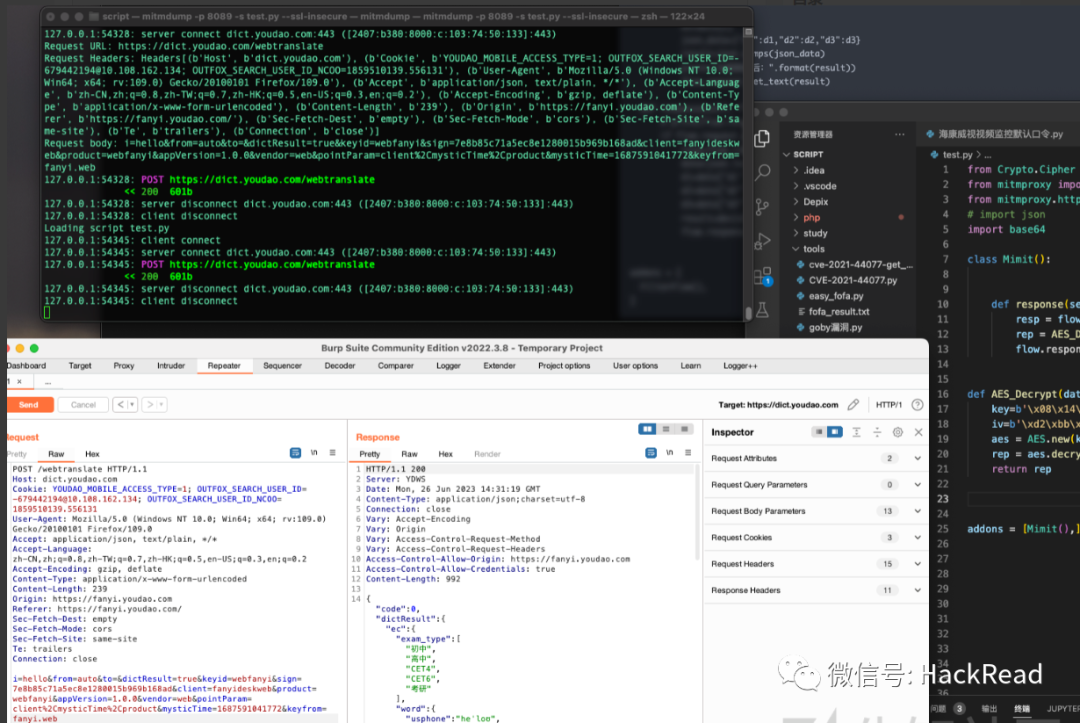Switch Inspector to left-docked layout toggle
The width and height of the screenshot is (1080, 723).
tap(818, 432)
